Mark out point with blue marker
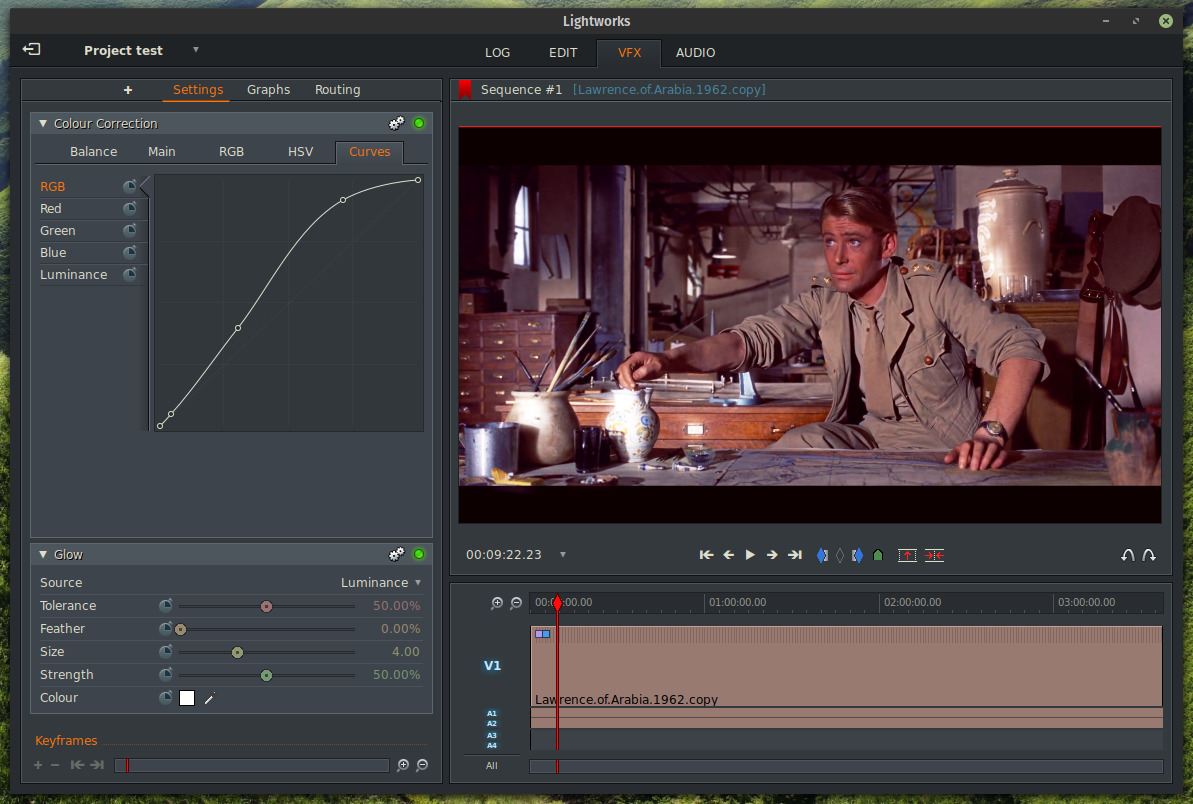Viewport: 1193px width, 804px height. click(857, 555)
